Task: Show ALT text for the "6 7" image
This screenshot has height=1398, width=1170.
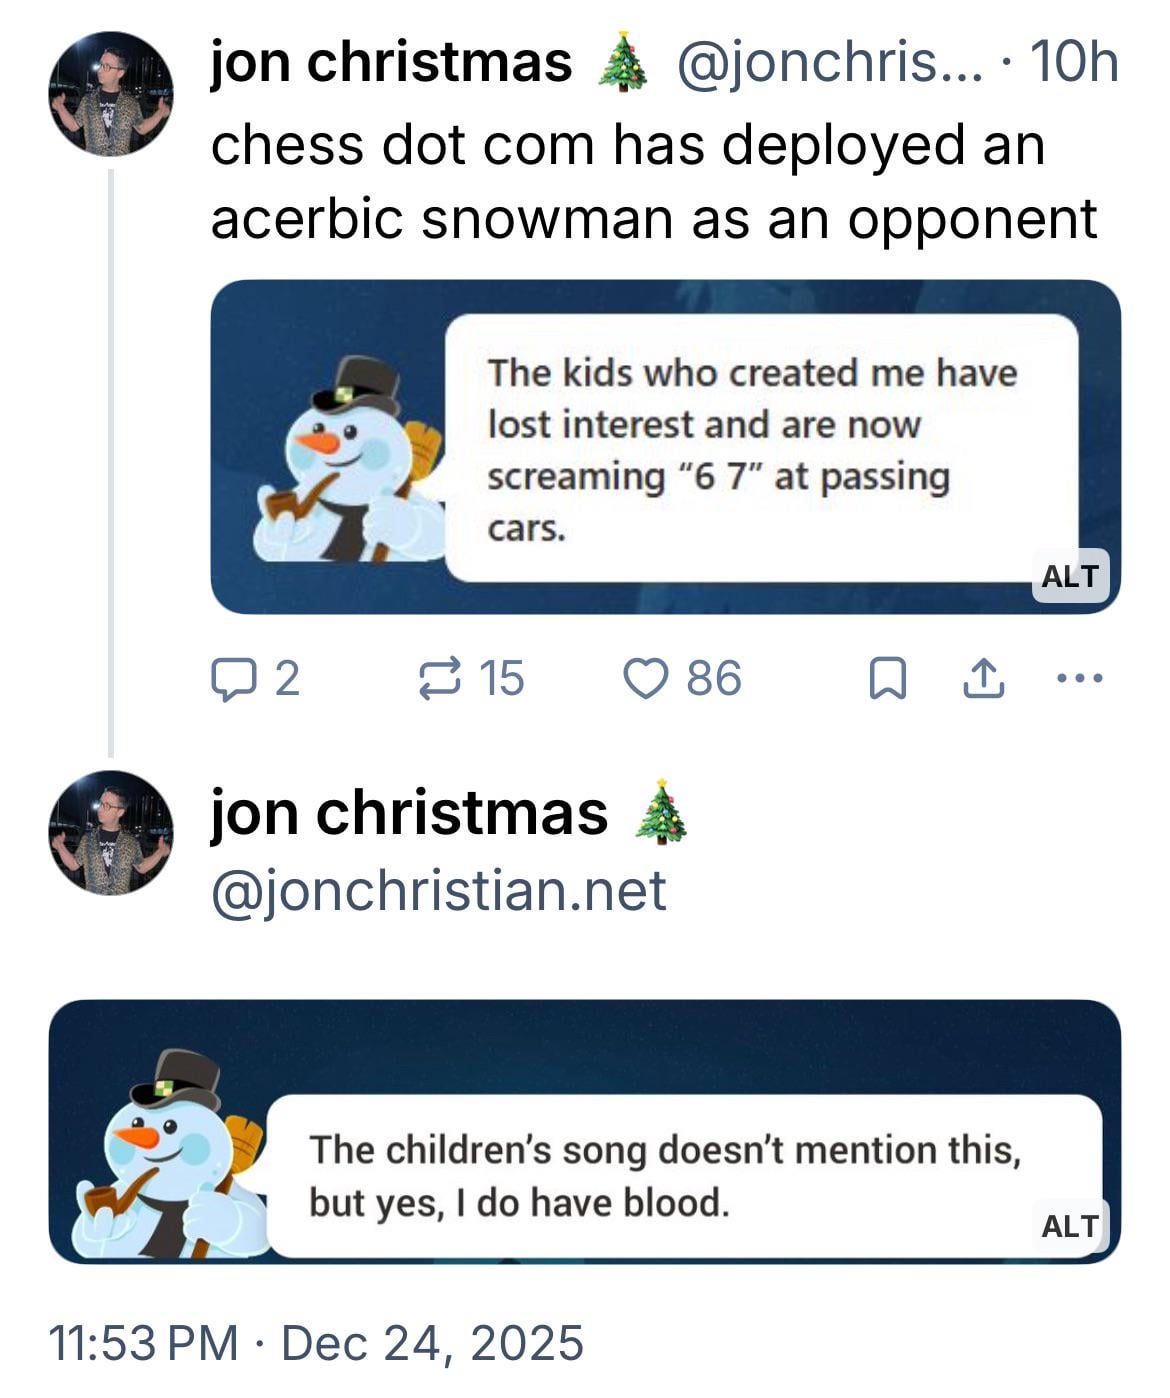Action: (x=1069, y=576)
